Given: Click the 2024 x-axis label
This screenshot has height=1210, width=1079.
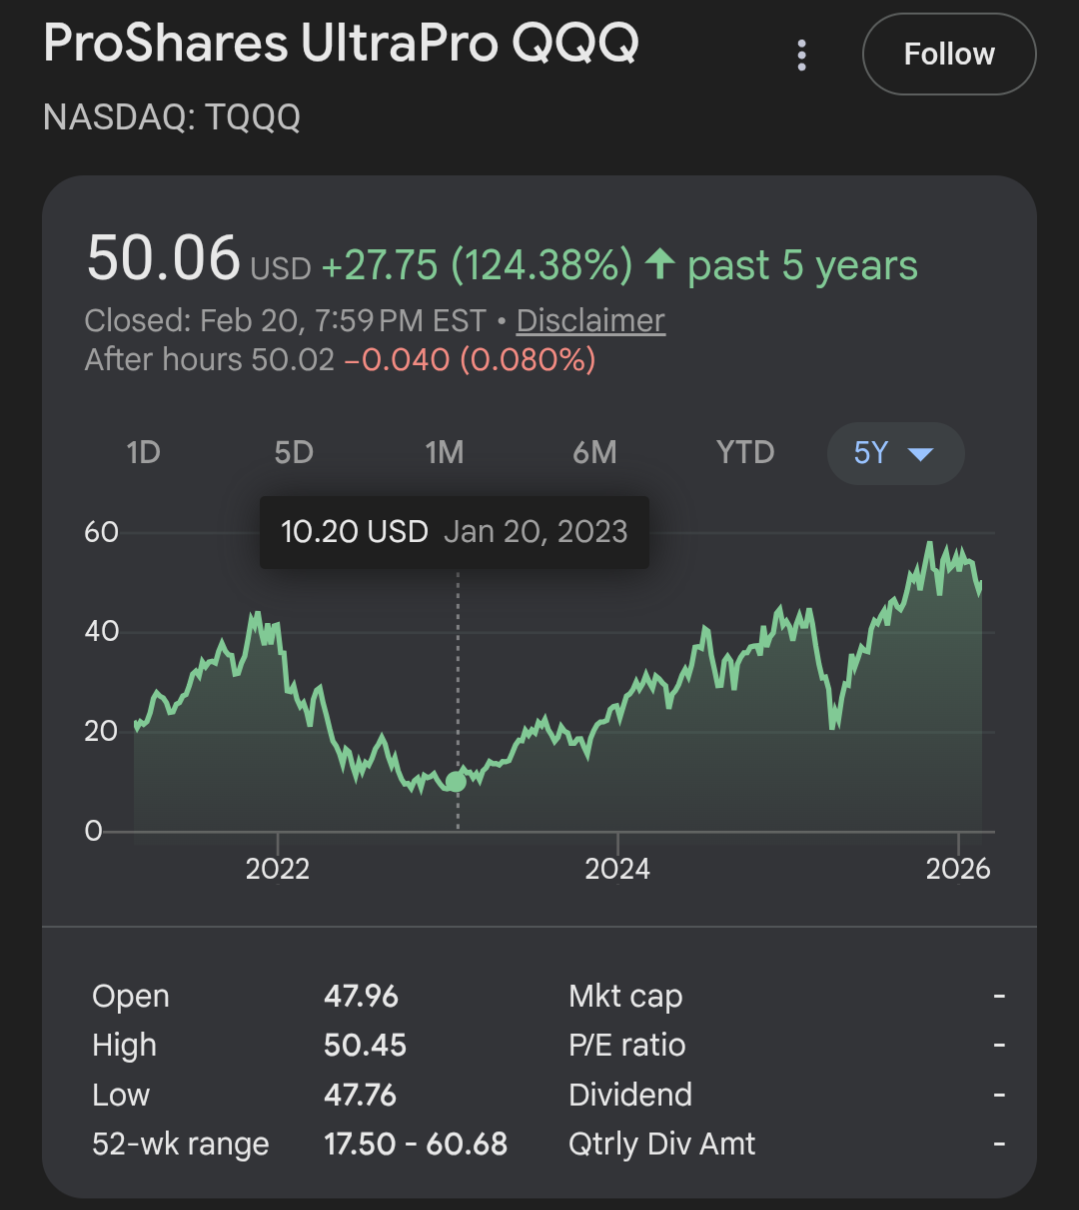Looking at the screenshot, I should (617, 868).
